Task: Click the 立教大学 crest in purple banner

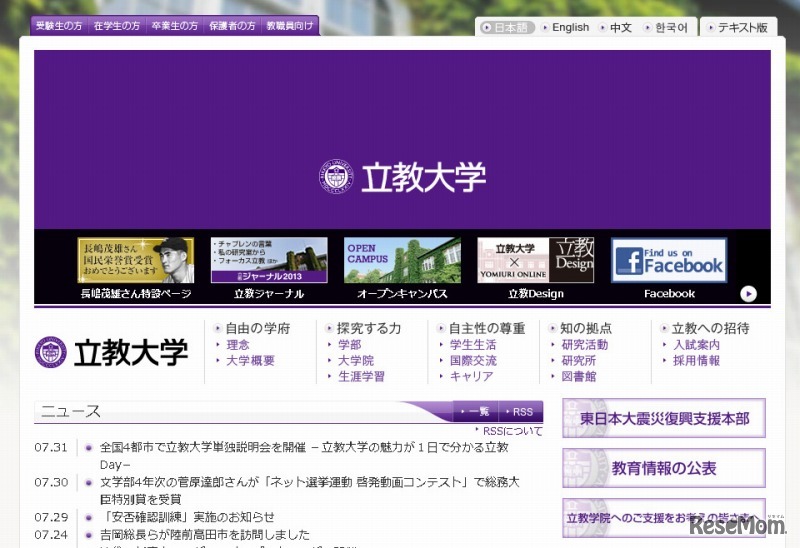Action: [336, 177]
